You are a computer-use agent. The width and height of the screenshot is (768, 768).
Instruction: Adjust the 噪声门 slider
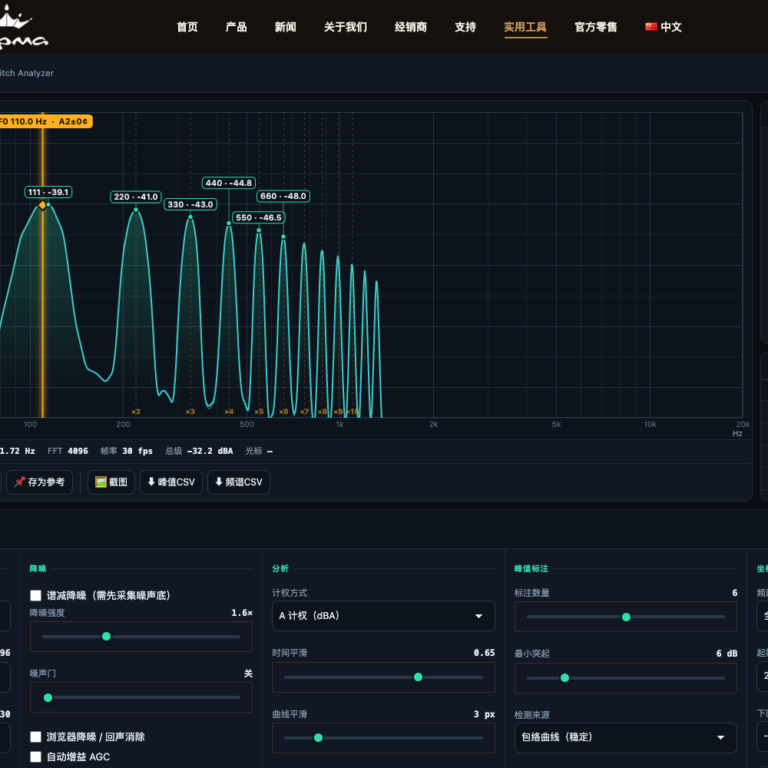pos(141,697)
